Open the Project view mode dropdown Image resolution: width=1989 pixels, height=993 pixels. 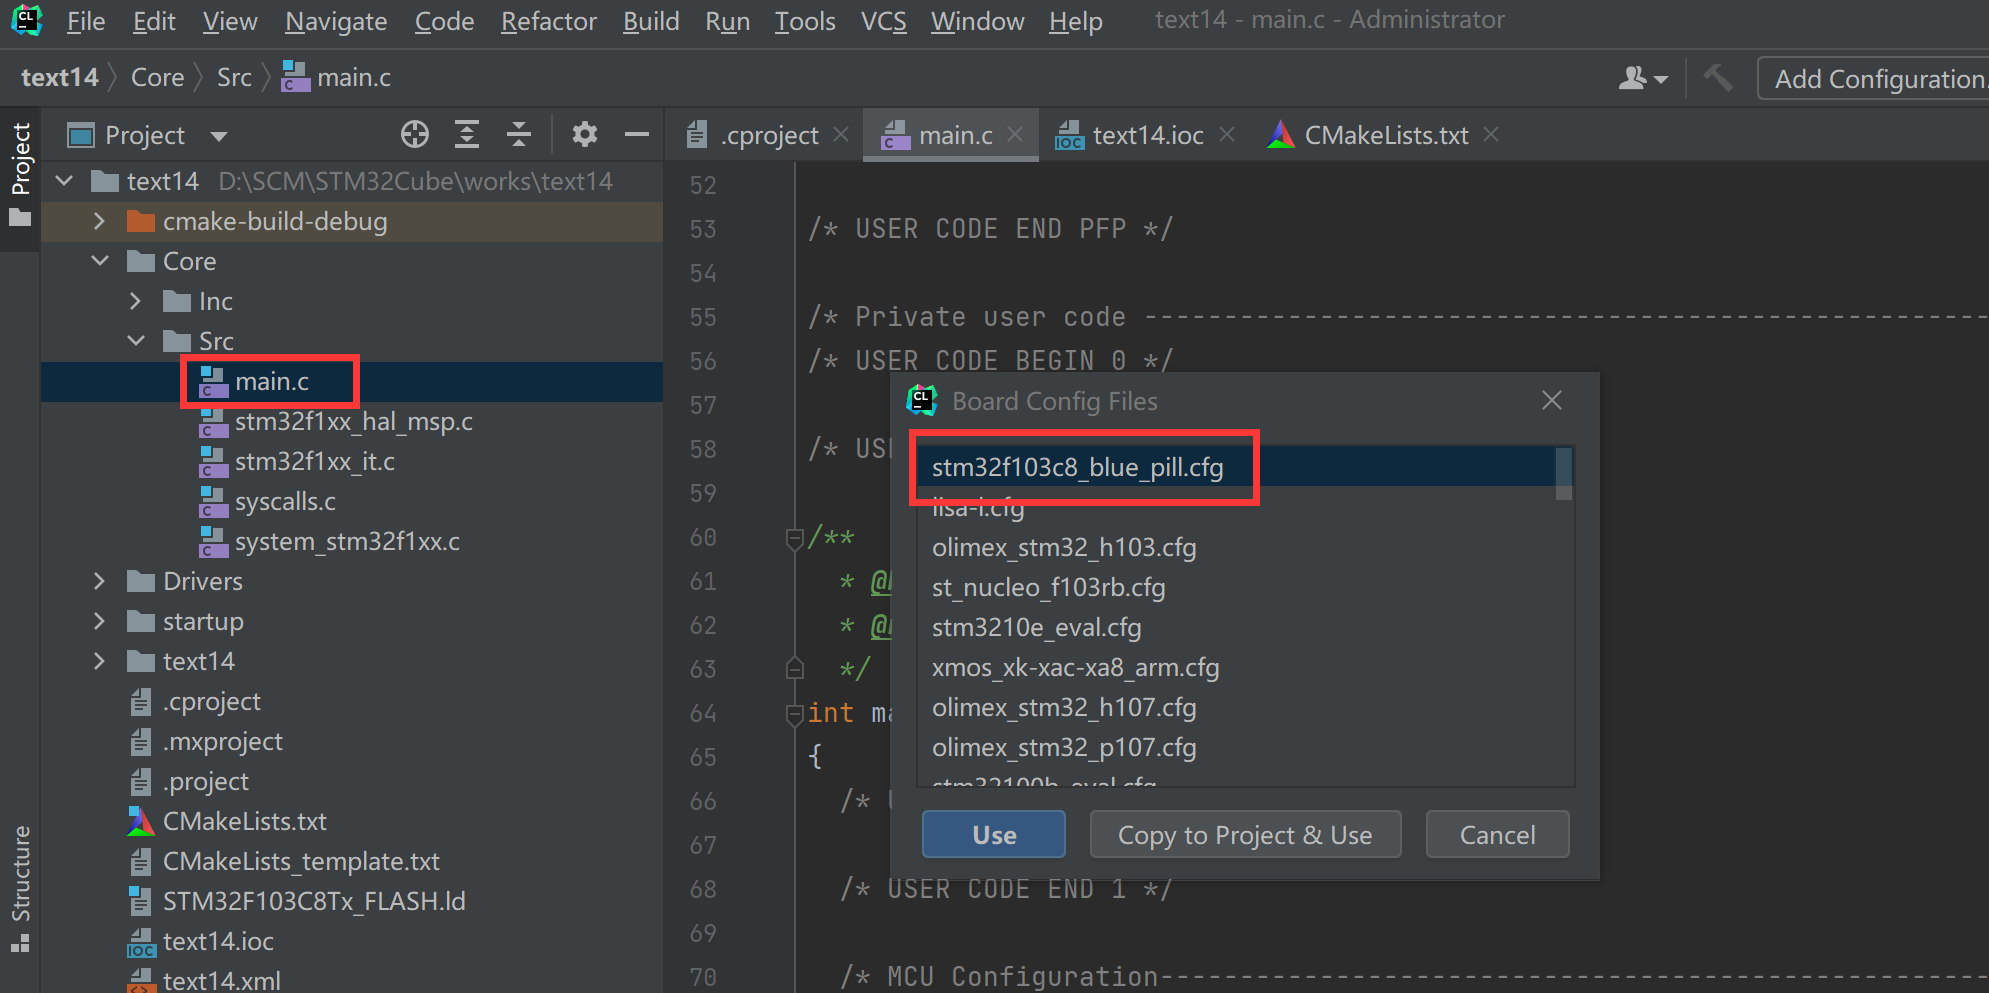[x=218, y=134]
